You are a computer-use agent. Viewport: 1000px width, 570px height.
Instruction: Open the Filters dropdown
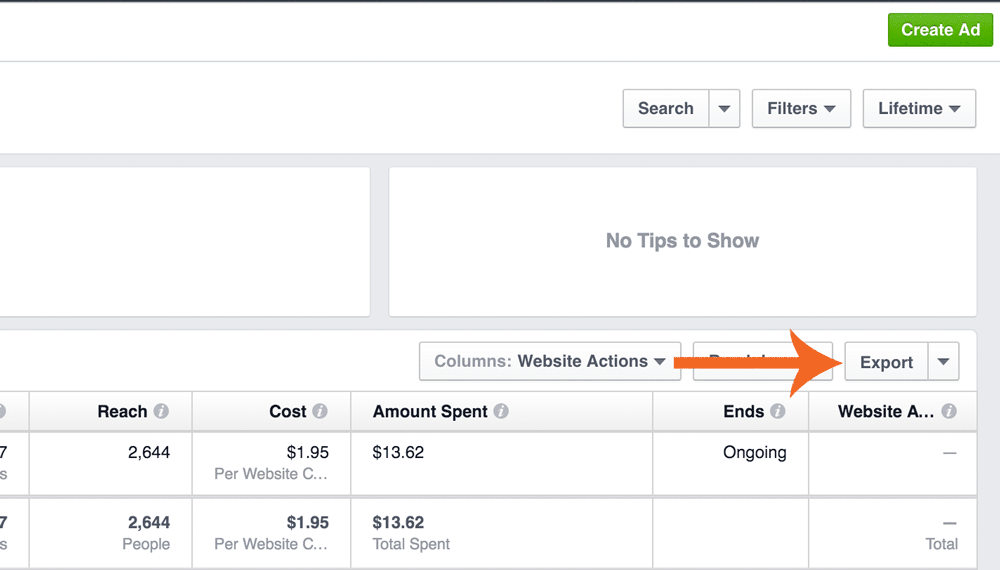click(801, 108)
